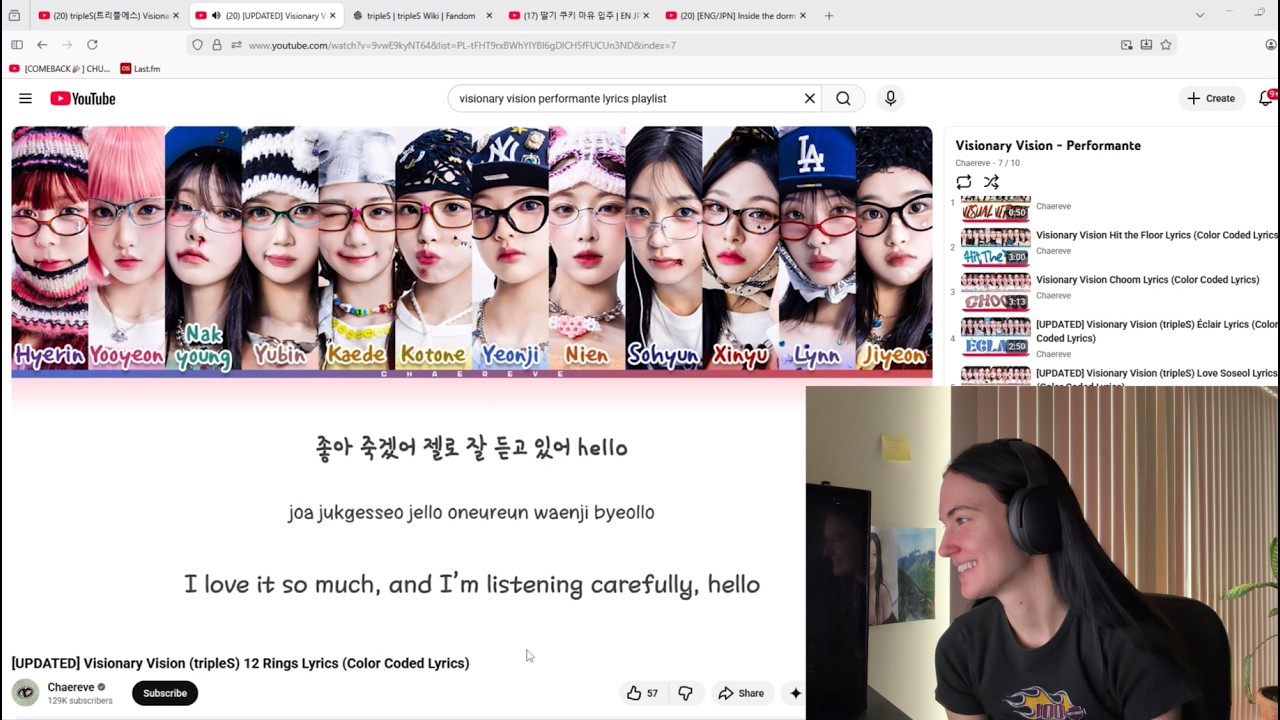Toggle shuffle playlist in playlist panel
The image size is (1280, 720).
pos(991,182)
